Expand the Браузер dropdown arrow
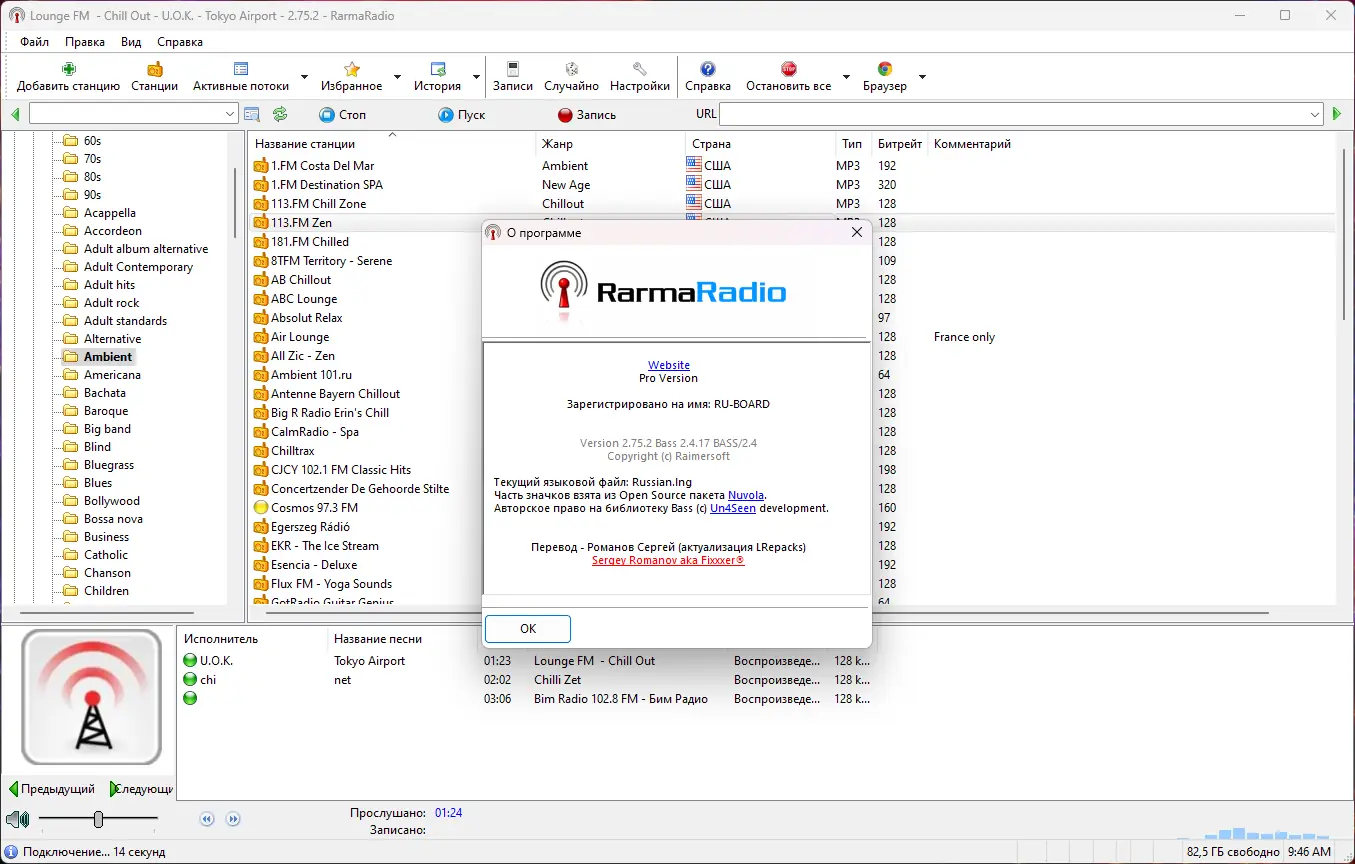This screenshot has width=1355, height=864. pos(922,77)
